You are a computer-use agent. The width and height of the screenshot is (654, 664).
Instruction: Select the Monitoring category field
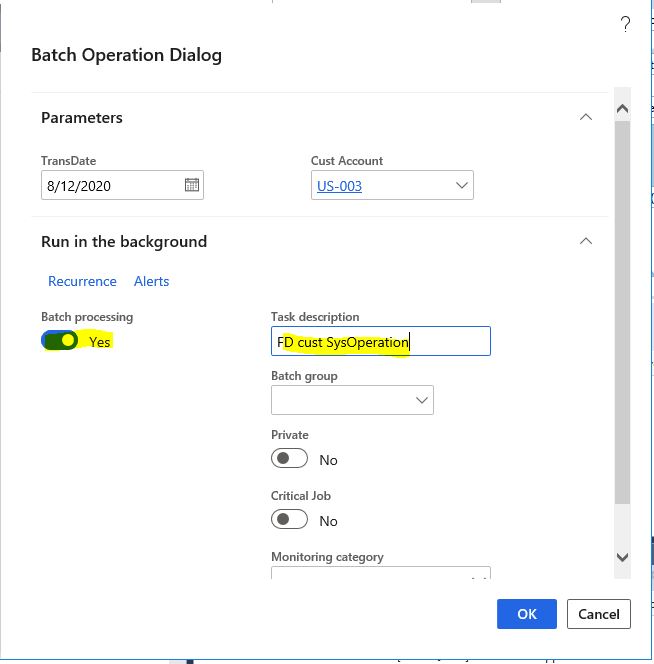tap(381, 573)
